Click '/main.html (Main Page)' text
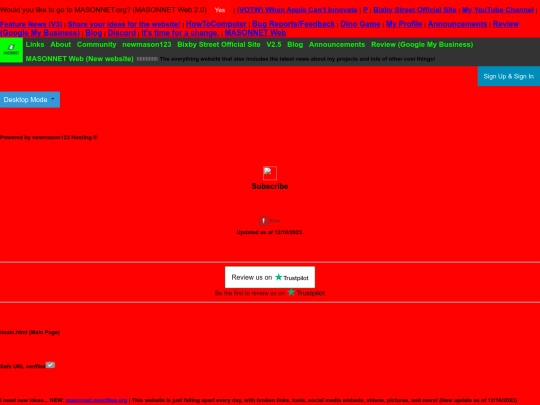Viewport: 540px width, 405px height. pos(30,332)
